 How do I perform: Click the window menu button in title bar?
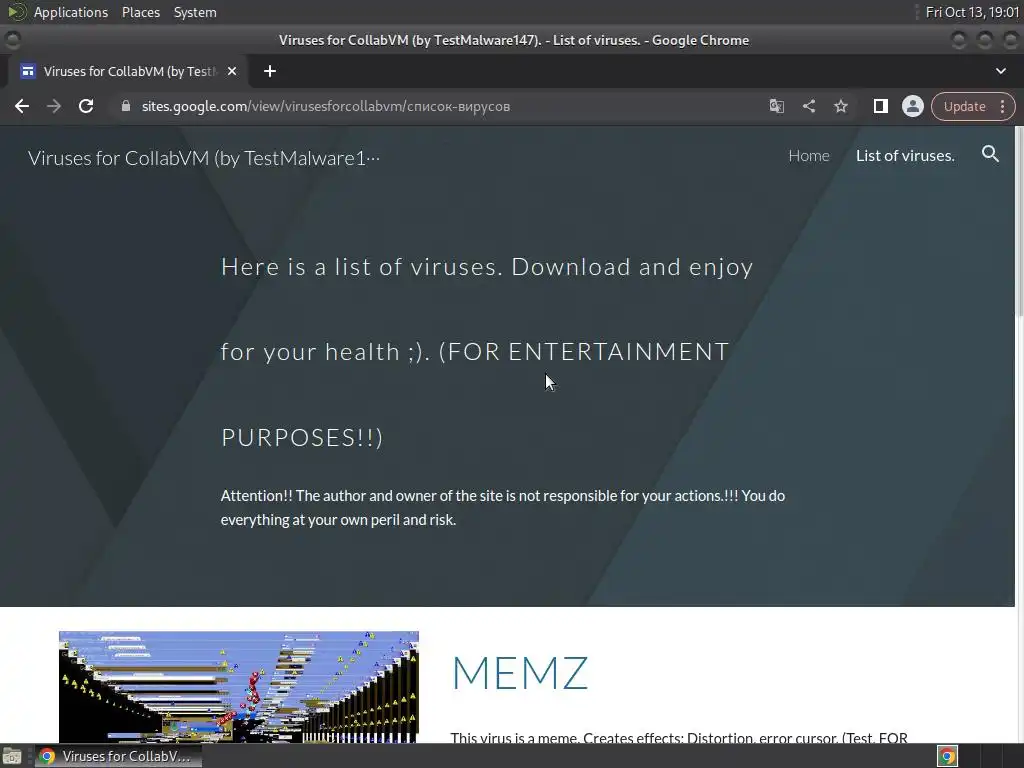tap(12, 40)
